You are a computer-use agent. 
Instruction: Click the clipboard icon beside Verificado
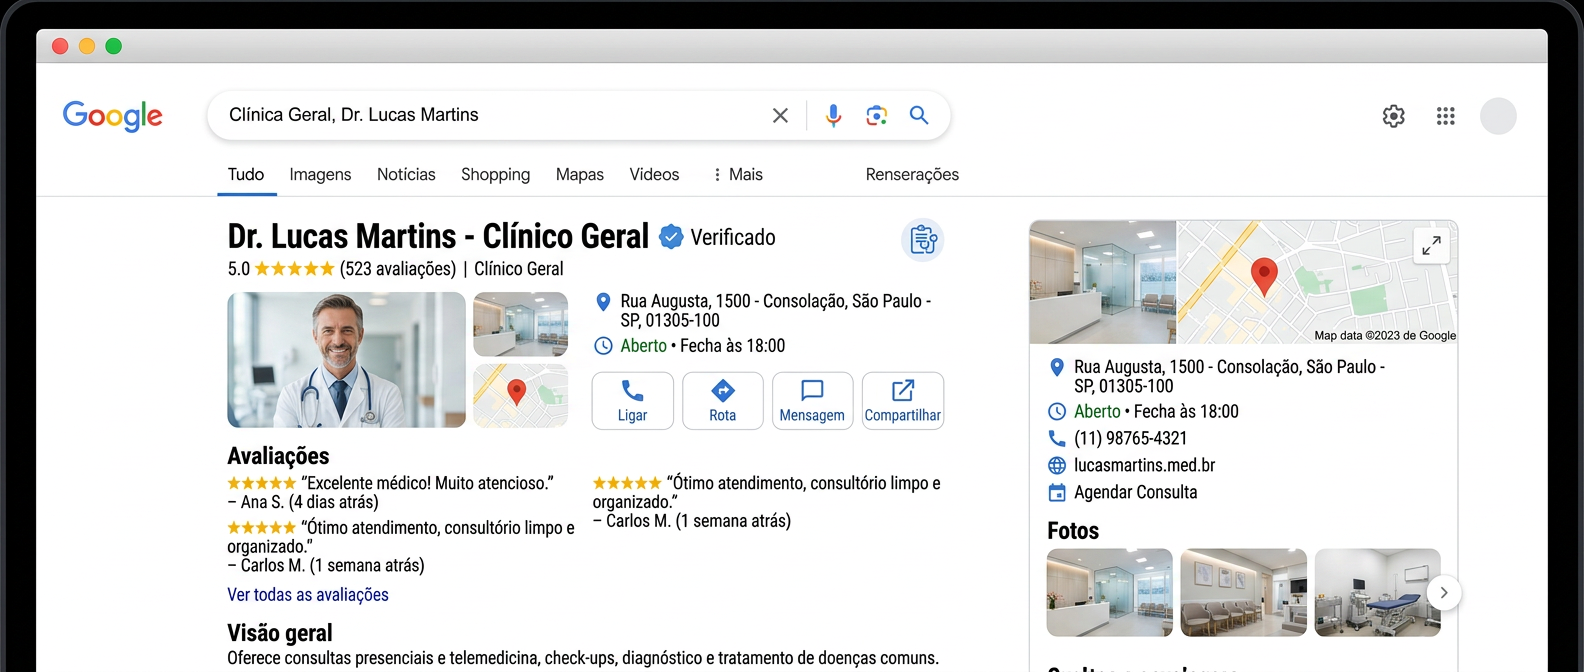point(923,240)
